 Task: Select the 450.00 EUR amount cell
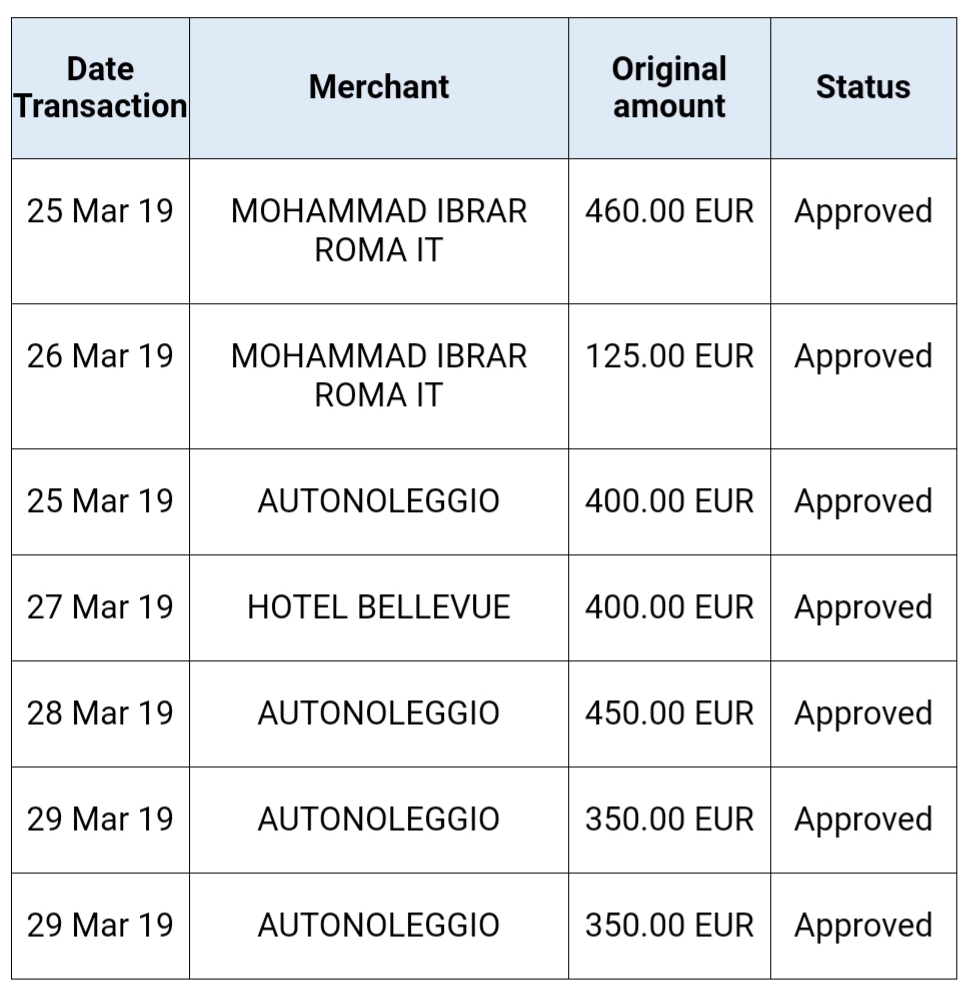click(x=669, y=714)
